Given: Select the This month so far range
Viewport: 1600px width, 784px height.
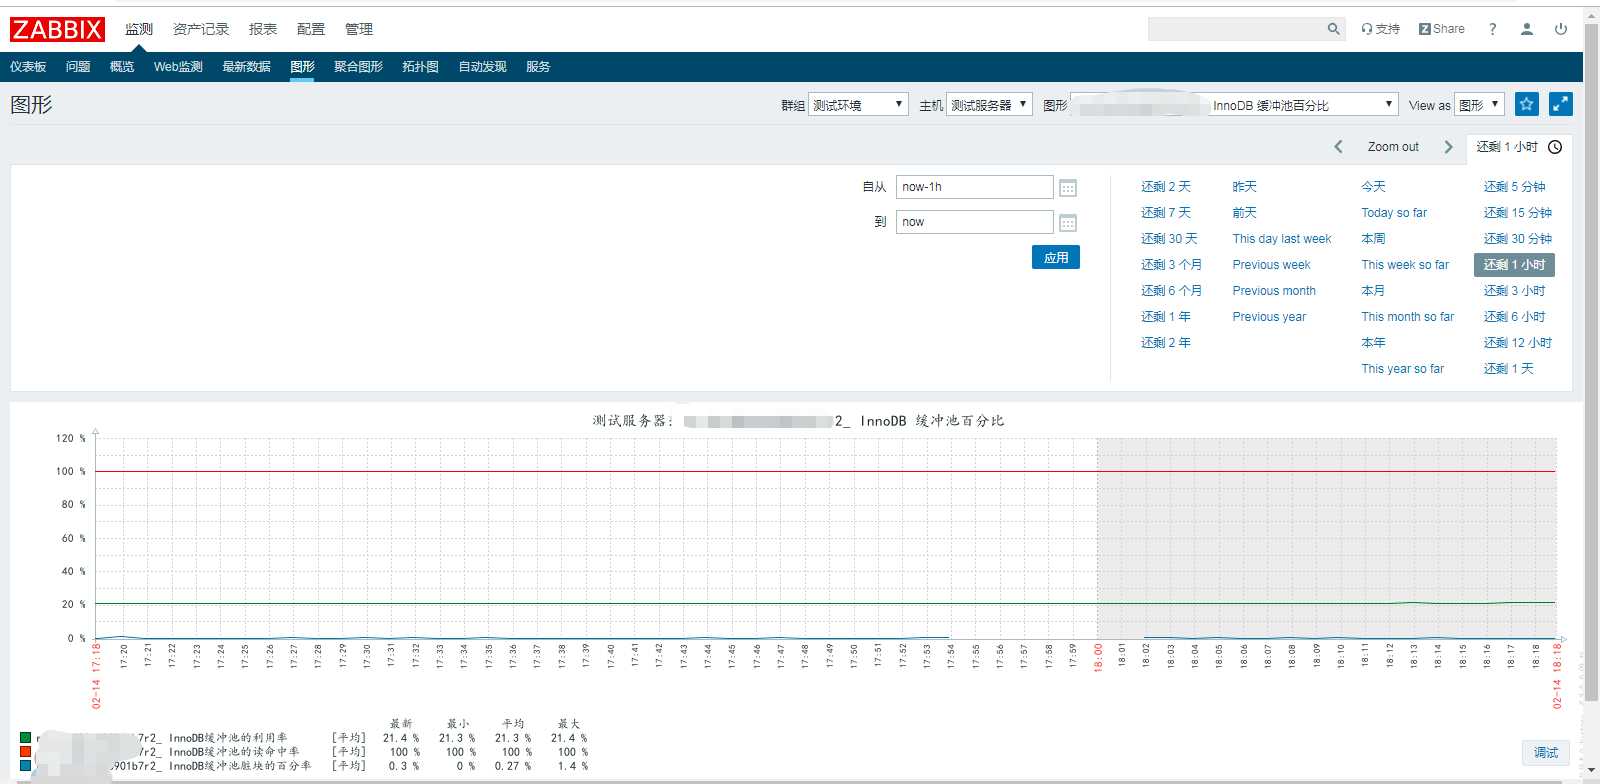Looking at the screenshot, I should 1408,317.
